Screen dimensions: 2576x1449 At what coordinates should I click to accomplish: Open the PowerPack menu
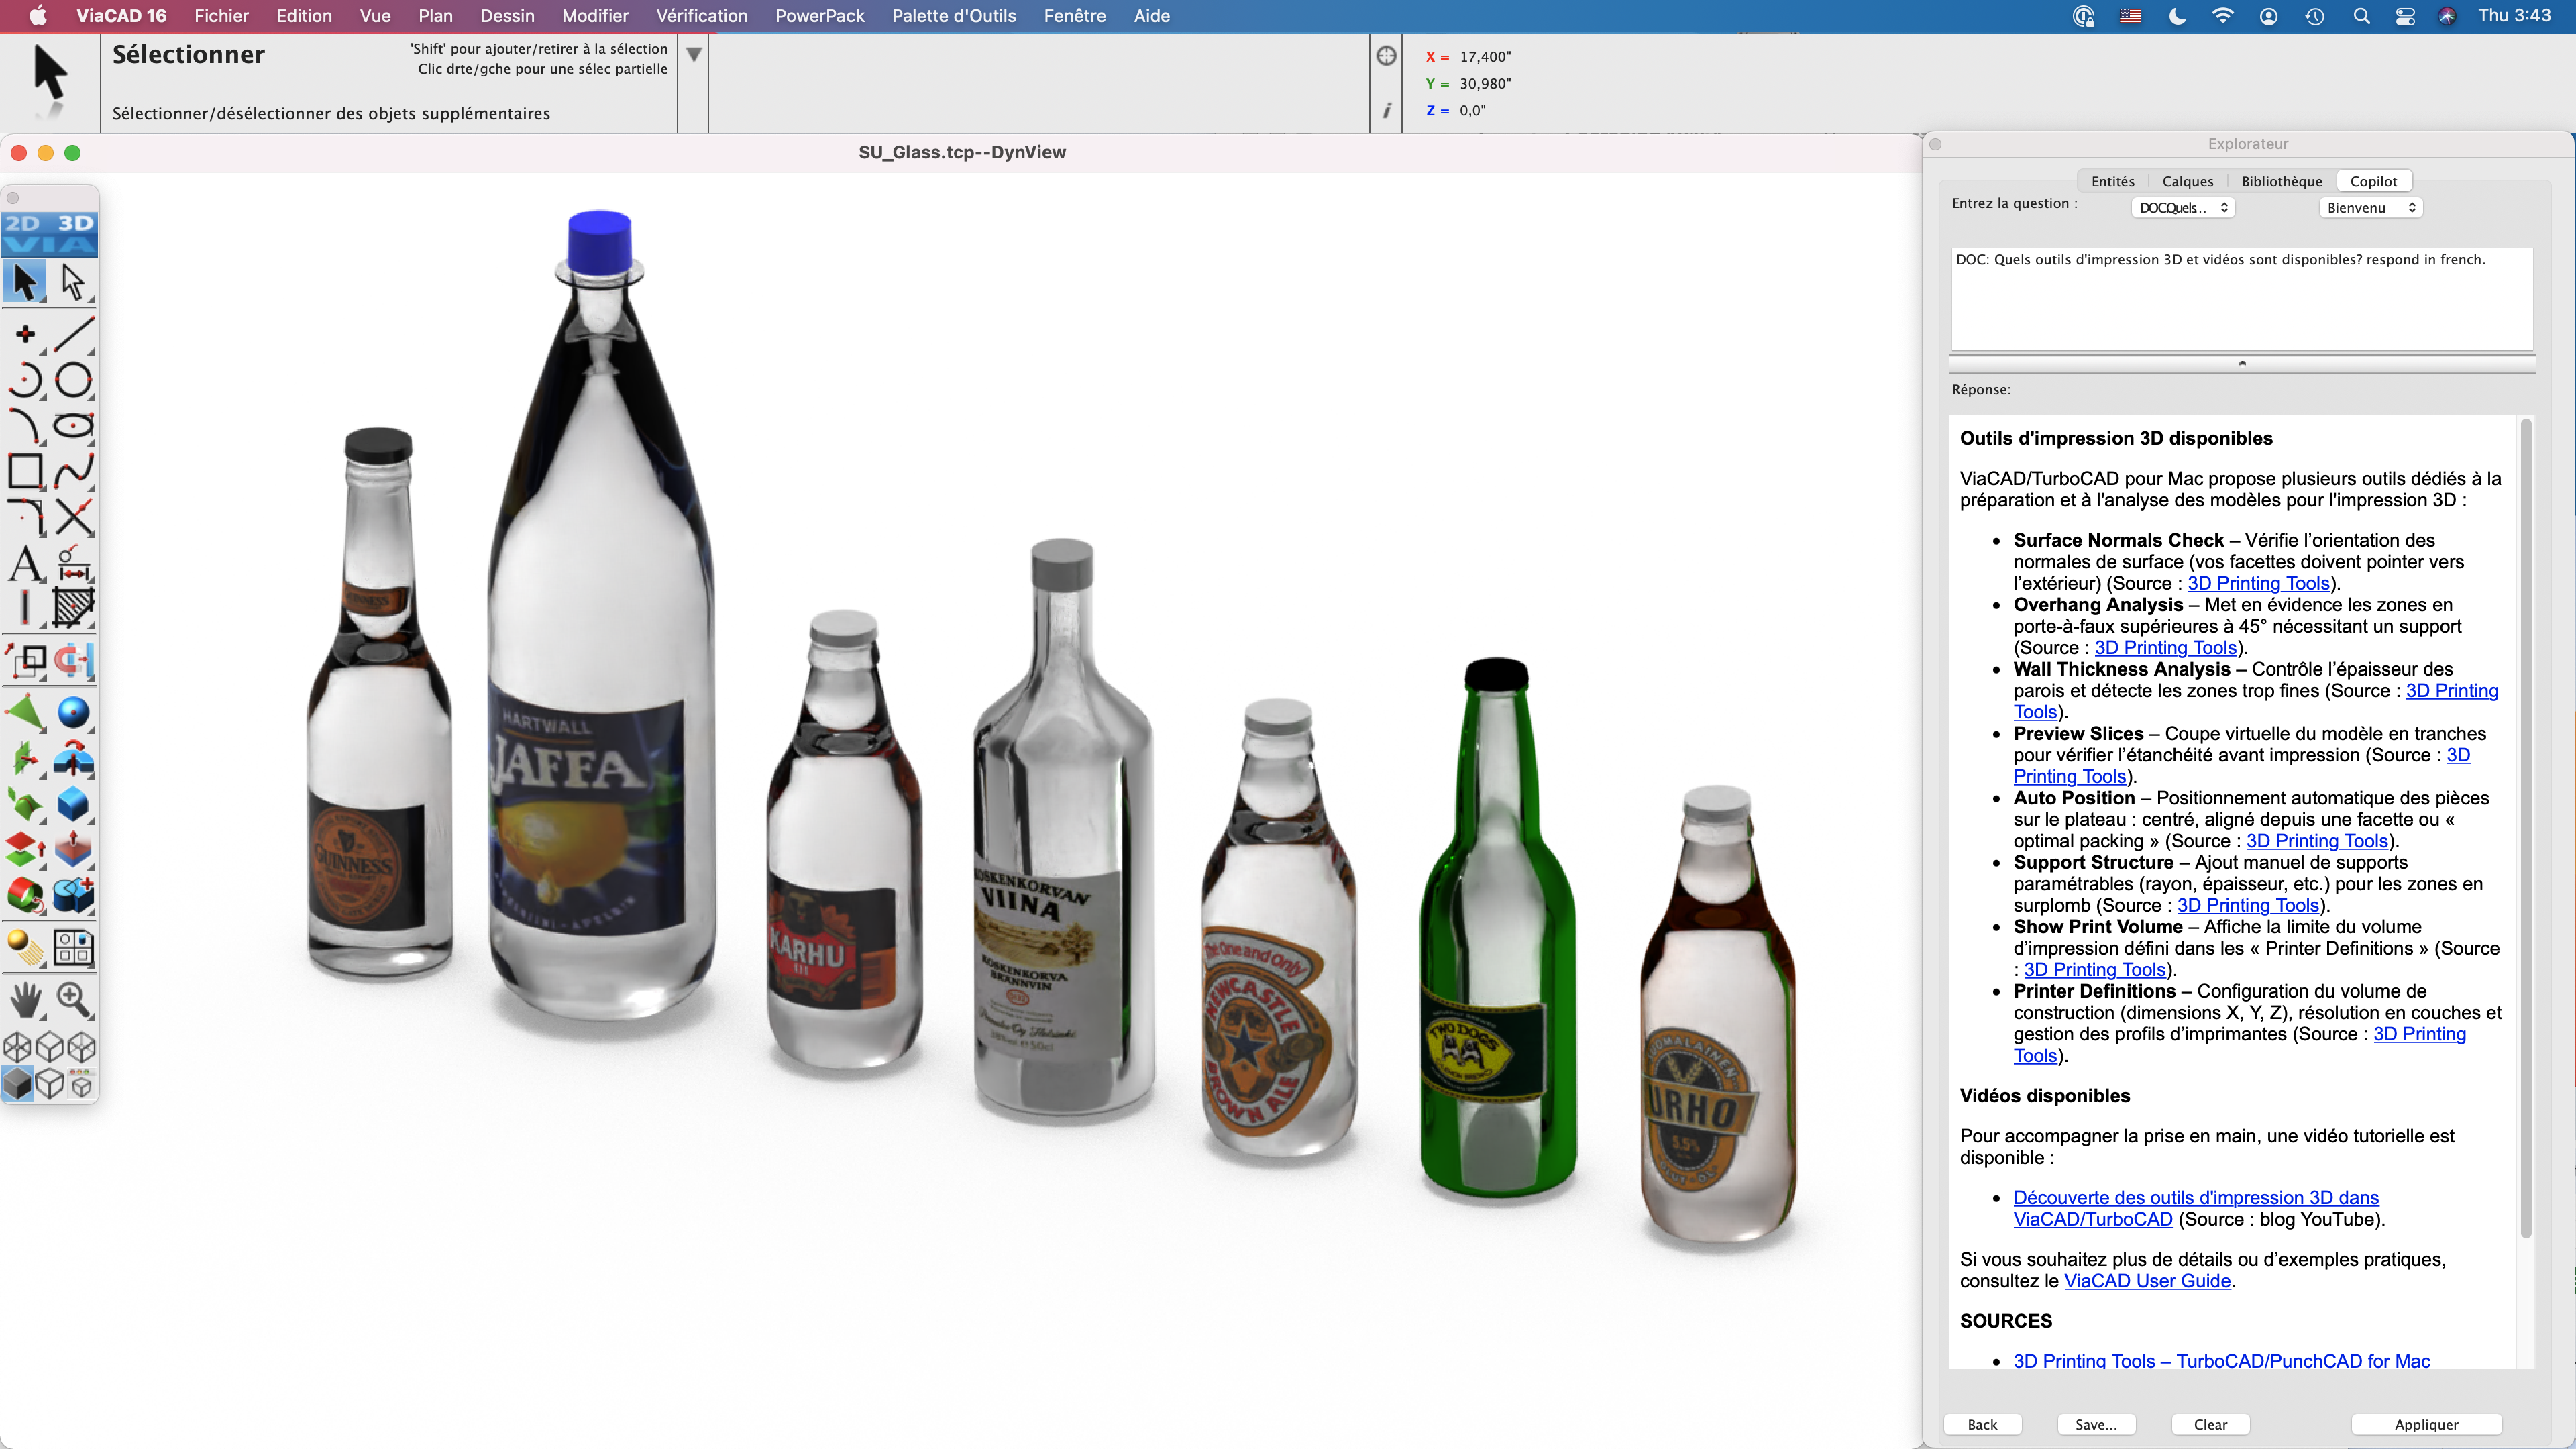[x=819, y=16]
